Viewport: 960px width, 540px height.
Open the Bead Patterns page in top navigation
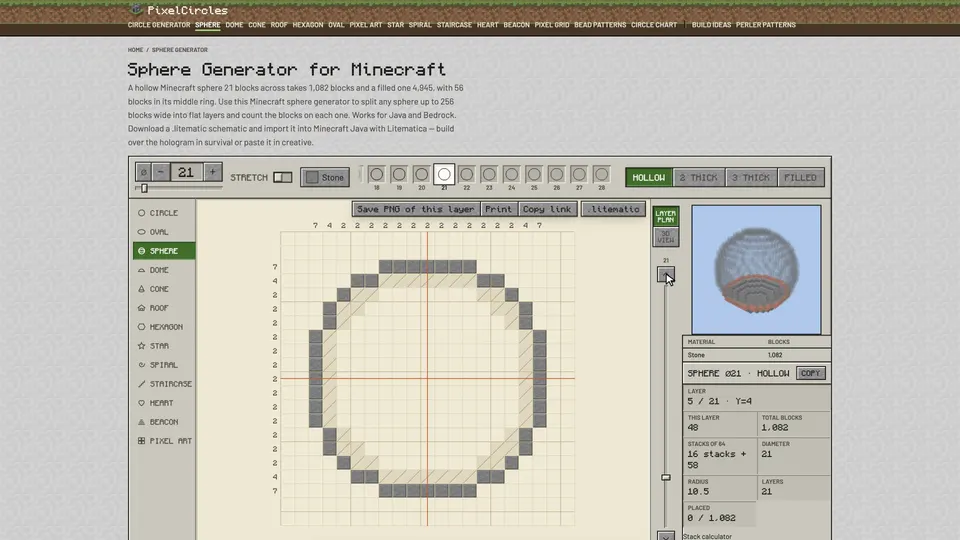coord(600,25)
